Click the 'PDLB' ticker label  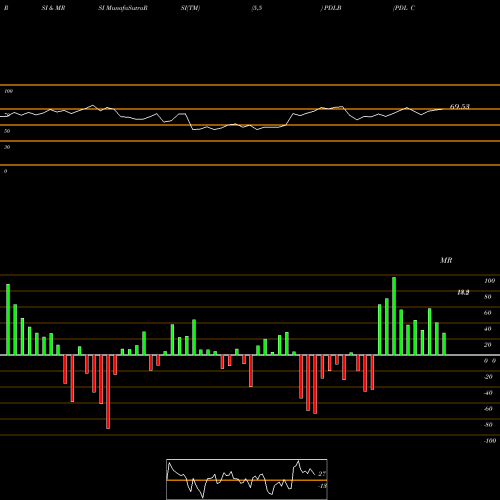[332, 8]
